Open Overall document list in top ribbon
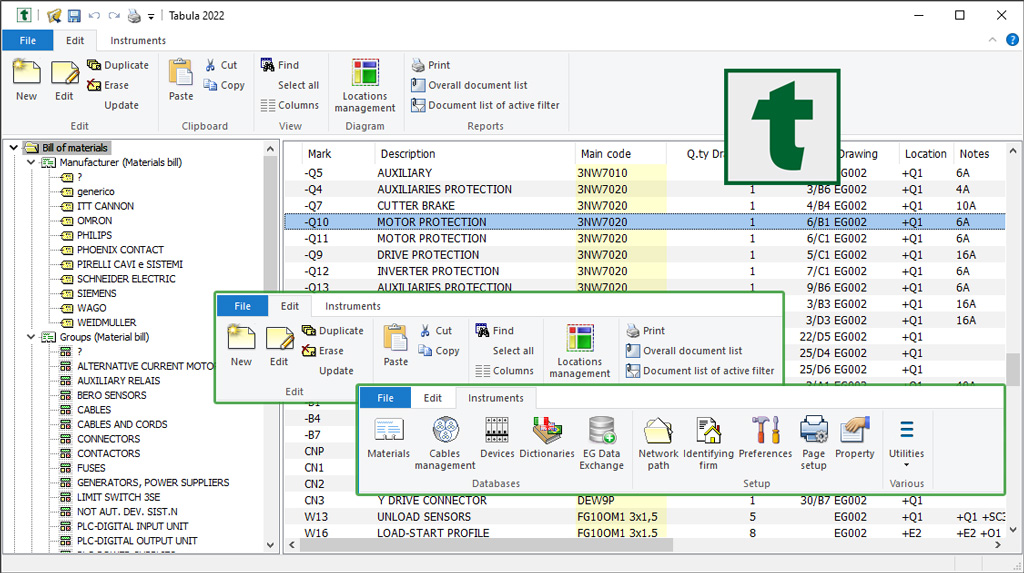This screenshot has width=1024, height=573. pyautogui.click(x=470, y=85)
